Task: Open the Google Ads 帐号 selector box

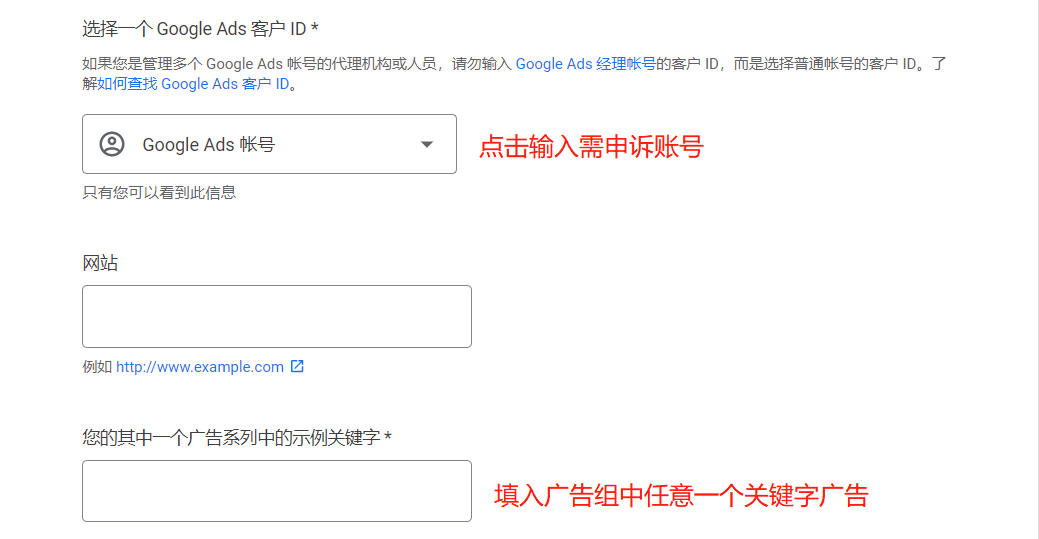Action: tap(268, 144)
